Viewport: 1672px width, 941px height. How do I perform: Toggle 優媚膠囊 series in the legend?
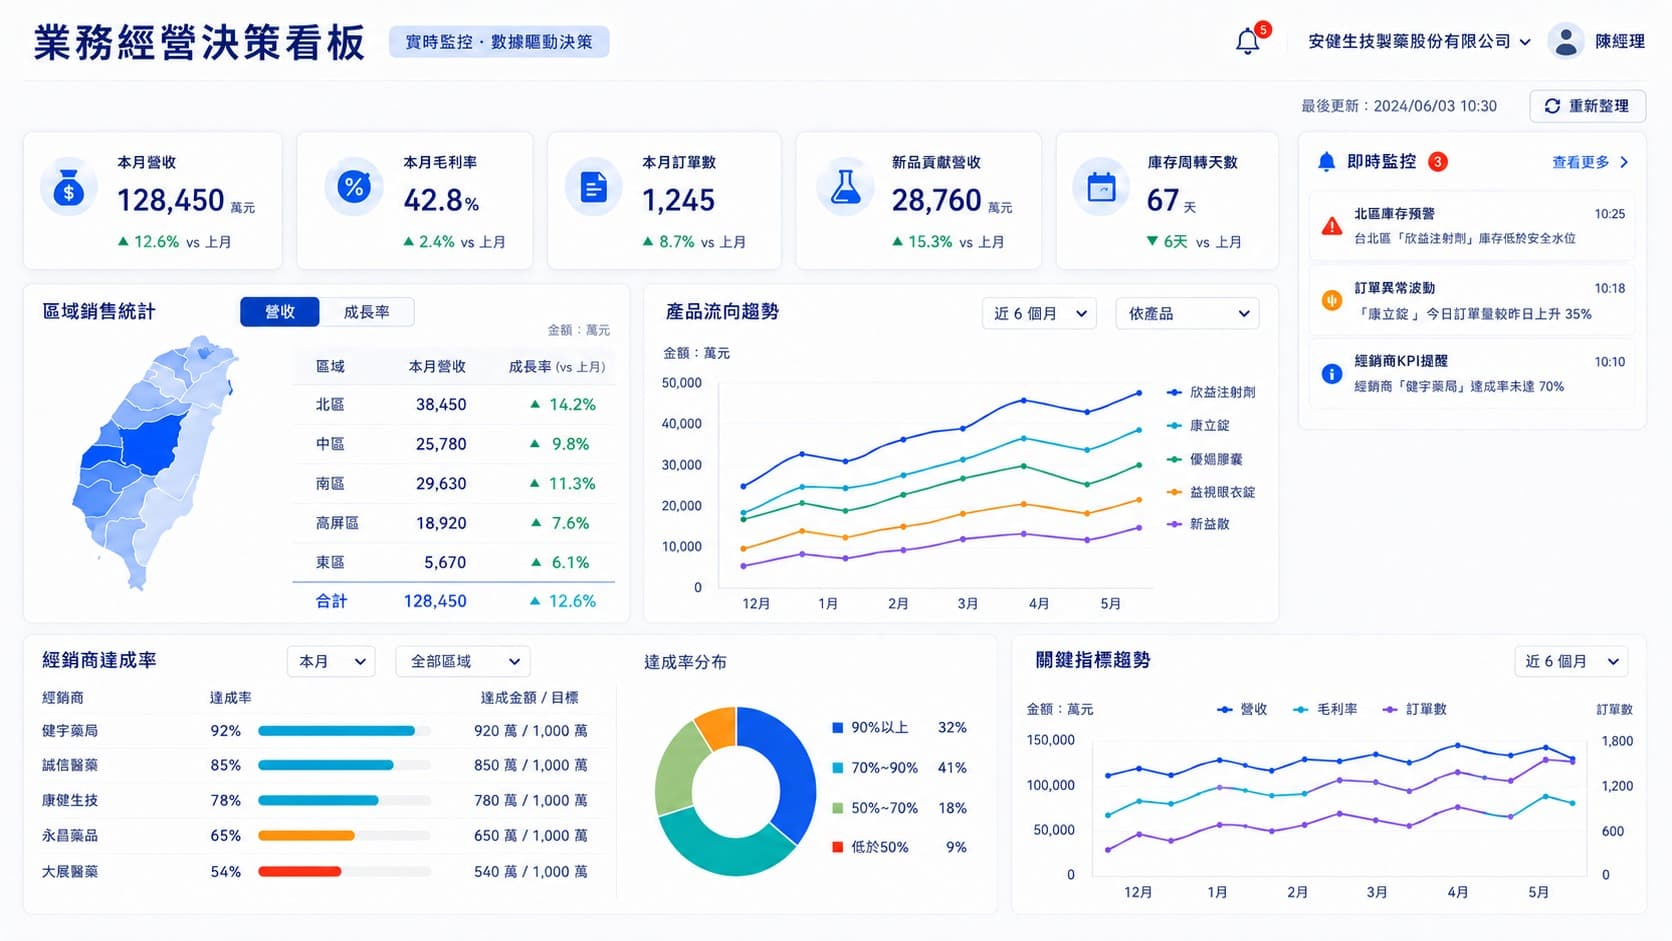pos(1205,459)
